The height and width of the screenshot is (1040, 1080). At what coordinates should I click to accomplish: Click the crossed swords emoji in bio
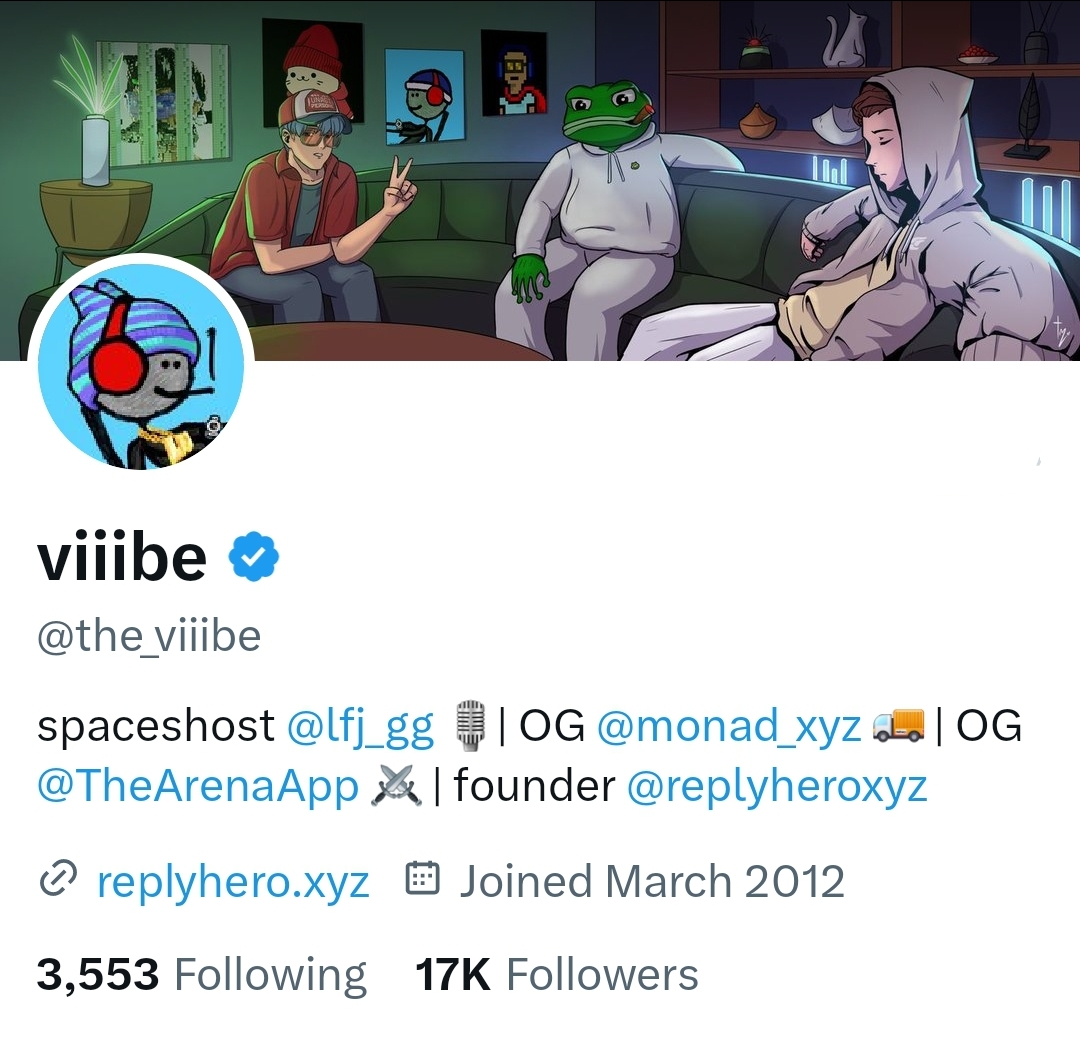tap(396, 785)
